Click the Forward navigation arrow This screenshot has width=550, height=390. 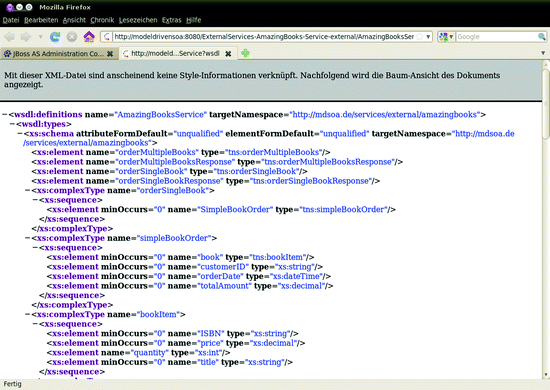pos(26,36)
